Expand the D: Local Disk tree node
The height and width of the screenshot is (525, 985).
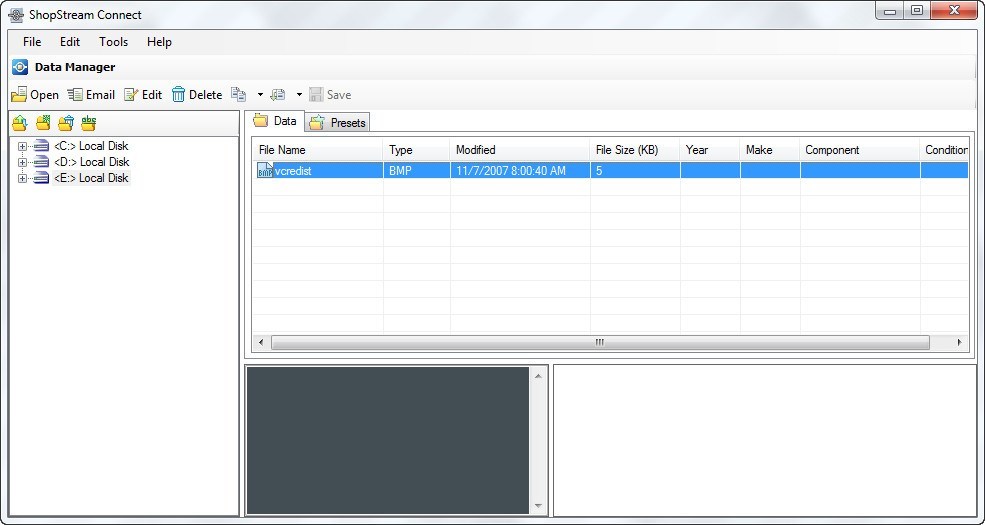pyautogui.click(x=22, y=162)
